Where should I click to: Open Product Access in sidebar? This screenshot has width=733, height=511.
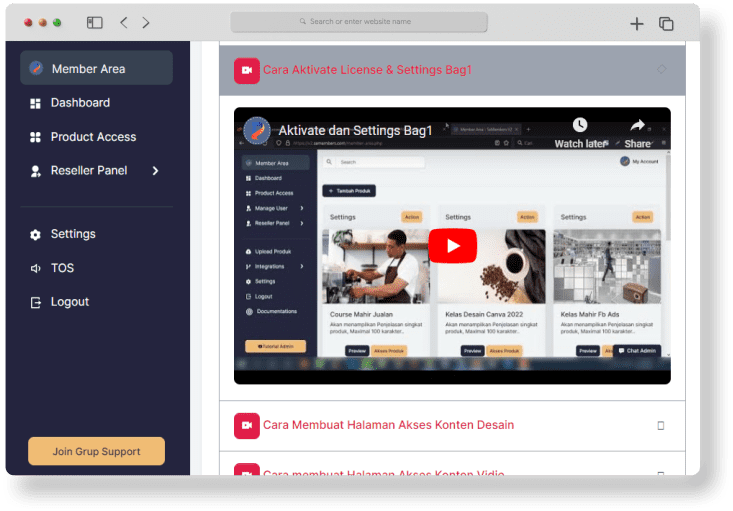(x=93, y=137)
